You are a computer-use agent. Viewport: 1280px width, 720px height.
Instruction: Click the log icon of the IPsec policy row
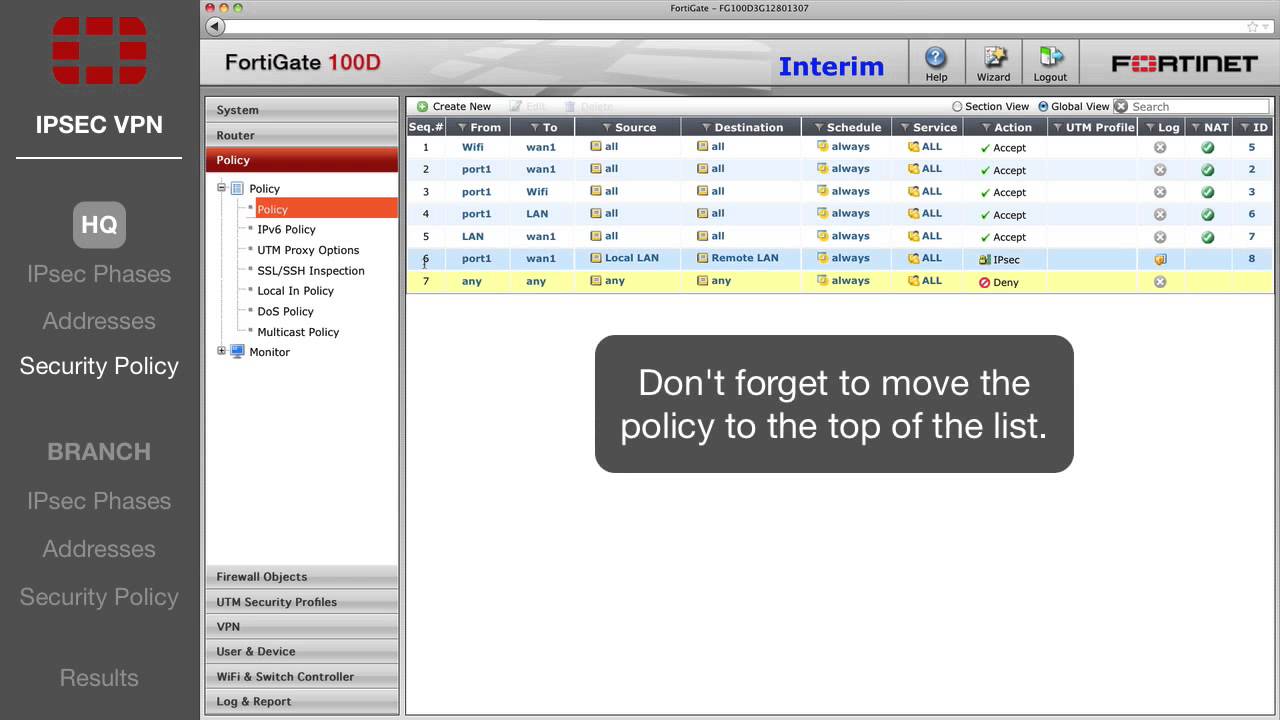point(1160,259)
